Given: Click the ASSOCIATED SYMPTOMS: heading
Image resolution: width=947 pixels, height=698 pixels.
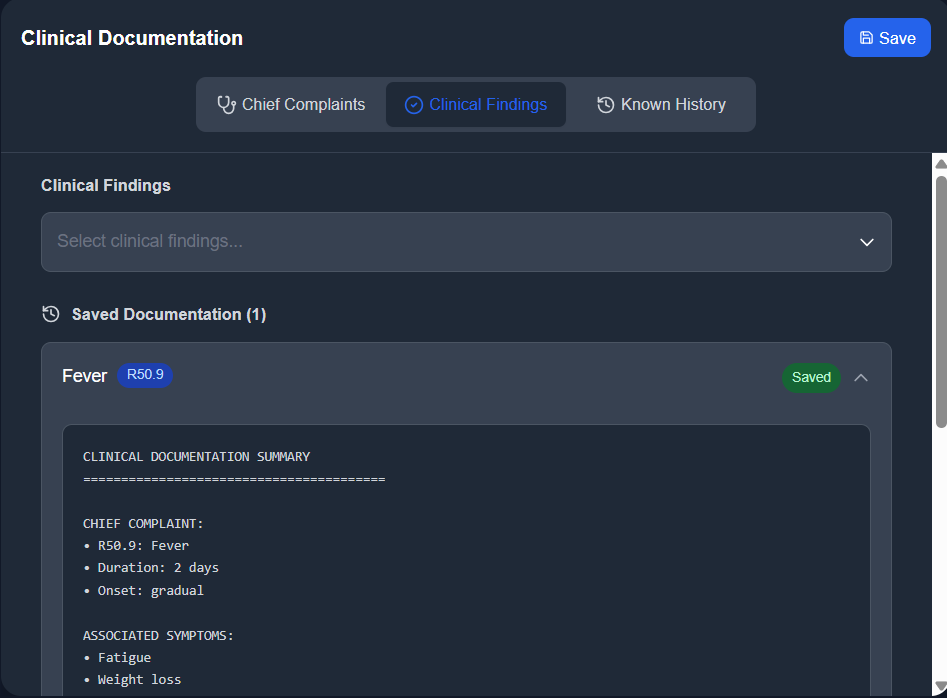Looking at the screenshot, I should pyautogui.click(x=158, y=635).
